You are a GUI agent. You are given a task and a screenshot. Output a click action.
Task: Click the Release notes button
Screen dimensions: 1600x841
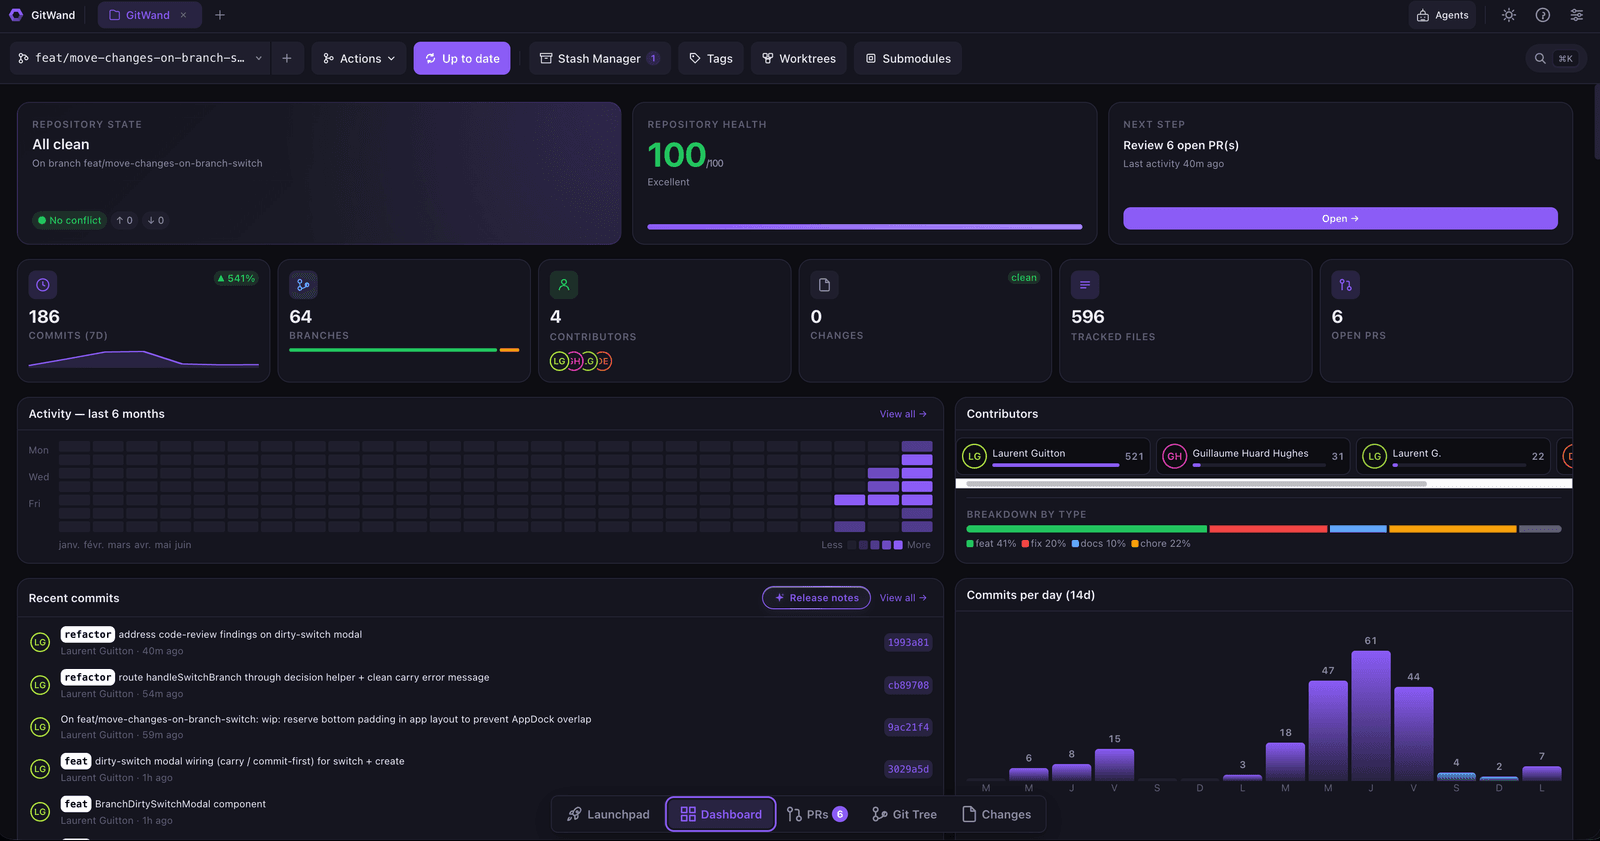[x=816, y=598]
